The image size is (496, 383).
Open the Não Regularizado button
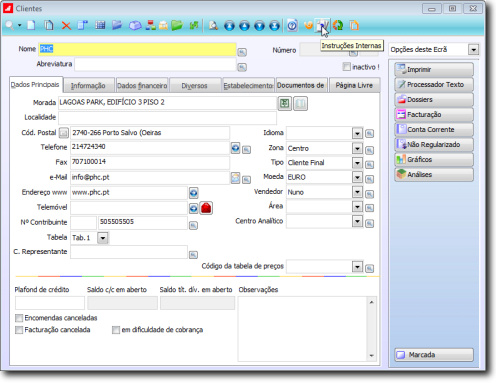pyautogui.click(x=434, y=144)
